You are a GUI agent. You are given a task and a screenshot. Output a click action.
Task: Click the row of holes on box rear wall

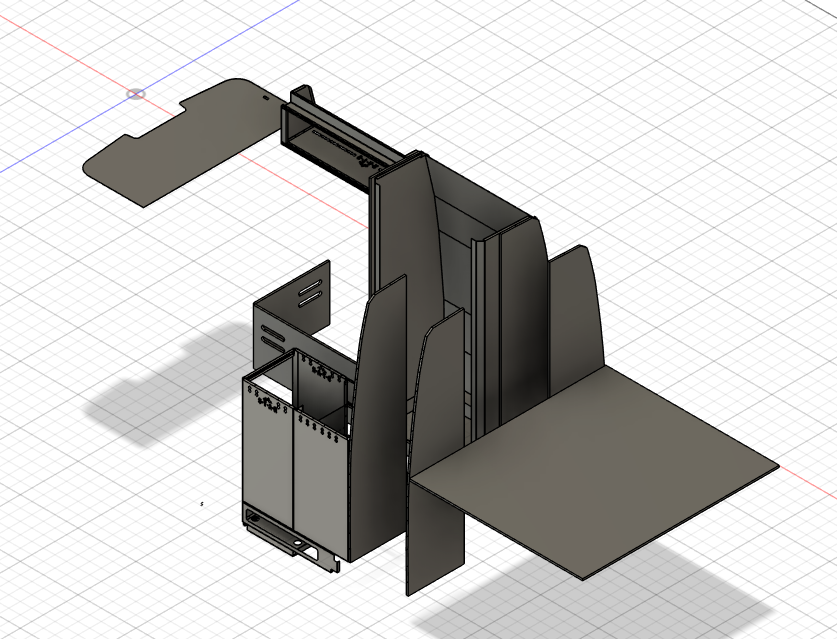(323, 372)
